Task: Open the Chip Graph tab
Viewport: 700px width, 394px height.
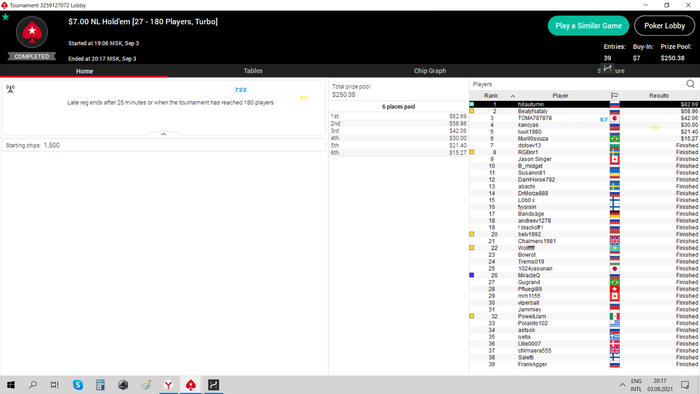Action: pyautogui.click(x=429, y=71)
